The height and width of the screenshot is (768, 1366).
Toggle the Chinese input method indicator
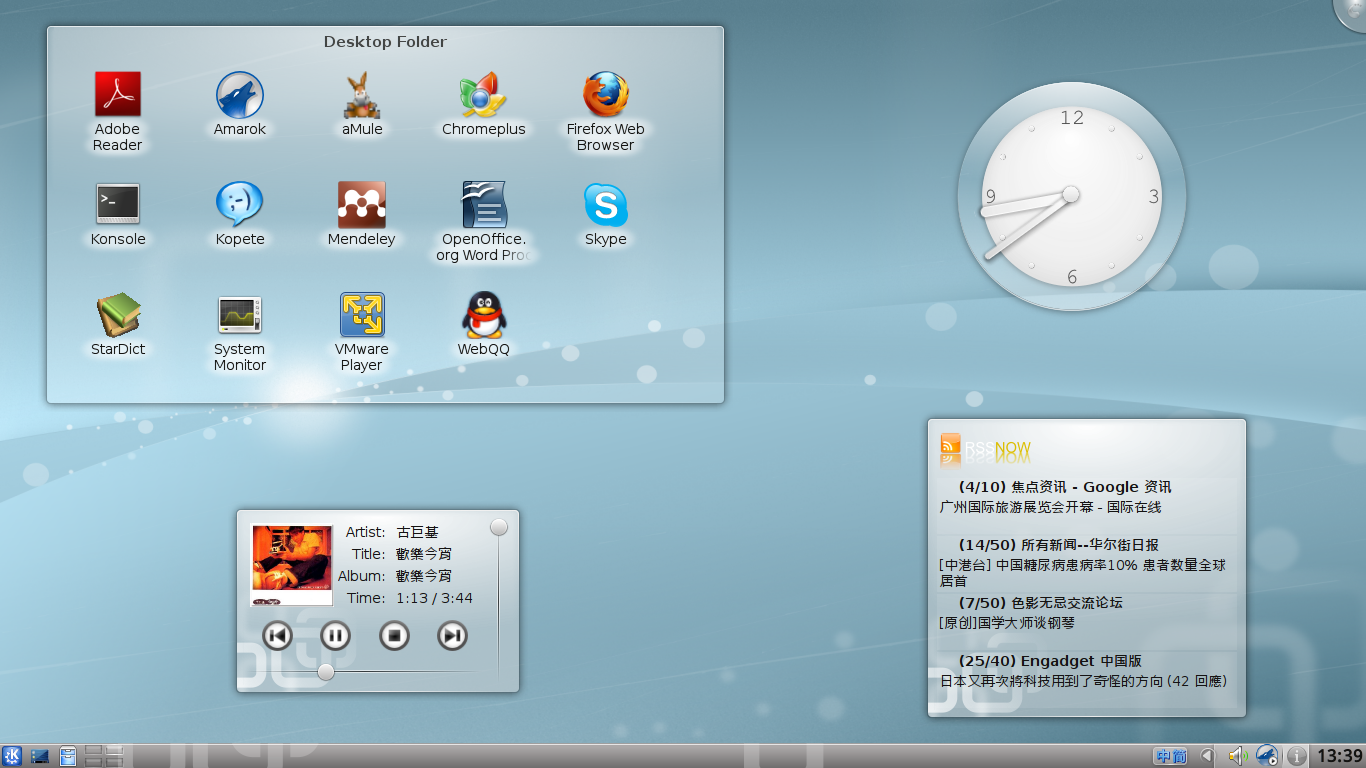(1171, 756)
